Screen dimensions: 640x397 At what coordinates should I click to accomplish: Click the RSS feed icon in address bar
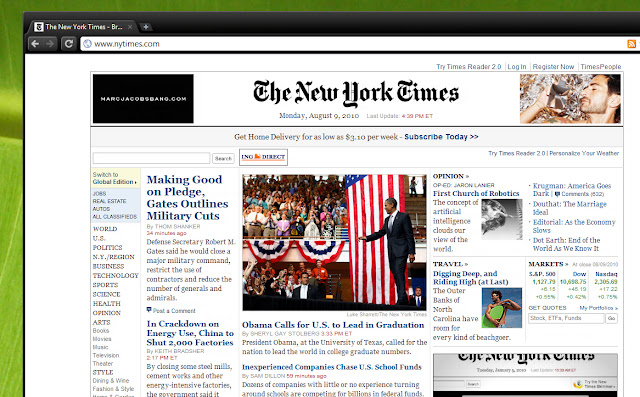pos(631,44)
